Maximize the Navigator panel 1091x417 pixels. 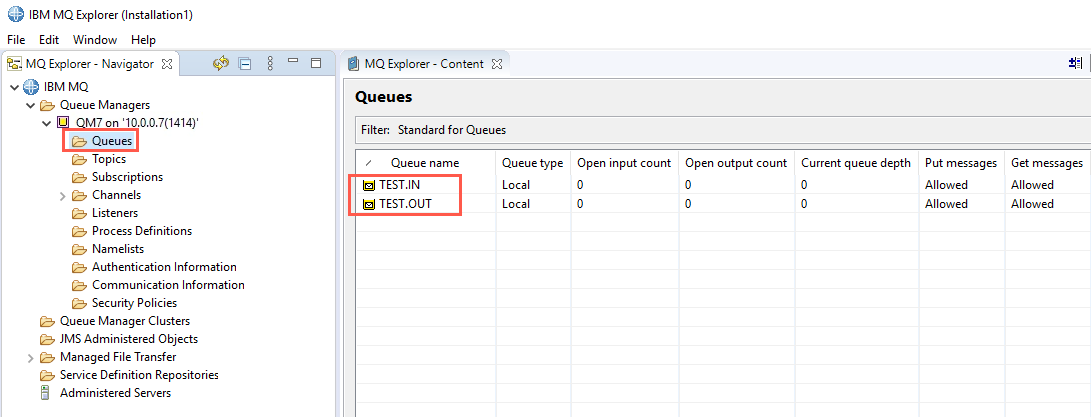point(316,63)
